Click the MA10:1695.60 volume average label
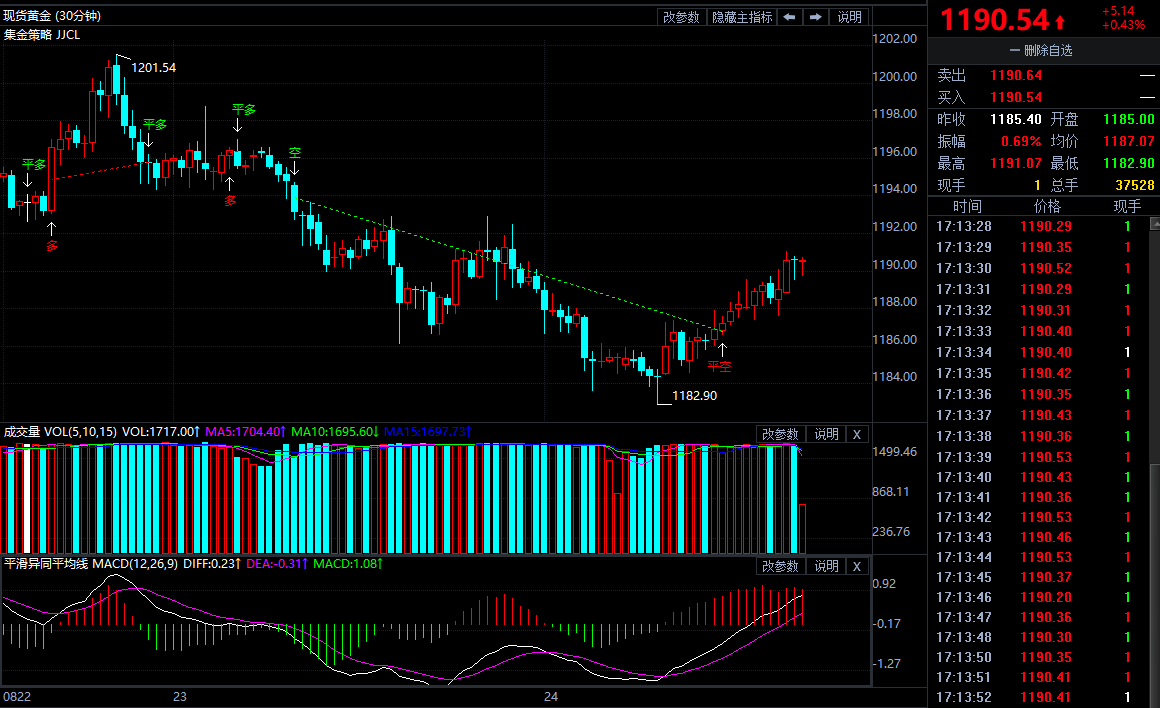1160x708 pixels. (x=335, y=431)
